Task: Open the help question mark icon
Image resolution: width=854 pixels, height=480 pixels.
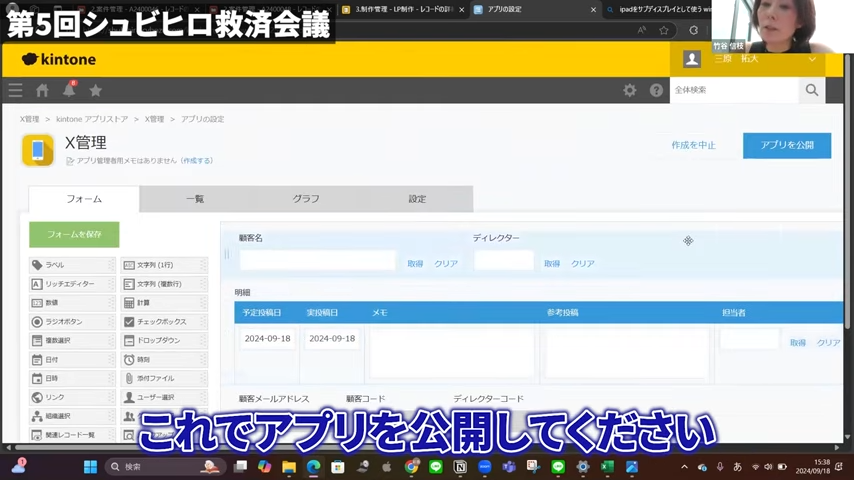Action: 656,90
